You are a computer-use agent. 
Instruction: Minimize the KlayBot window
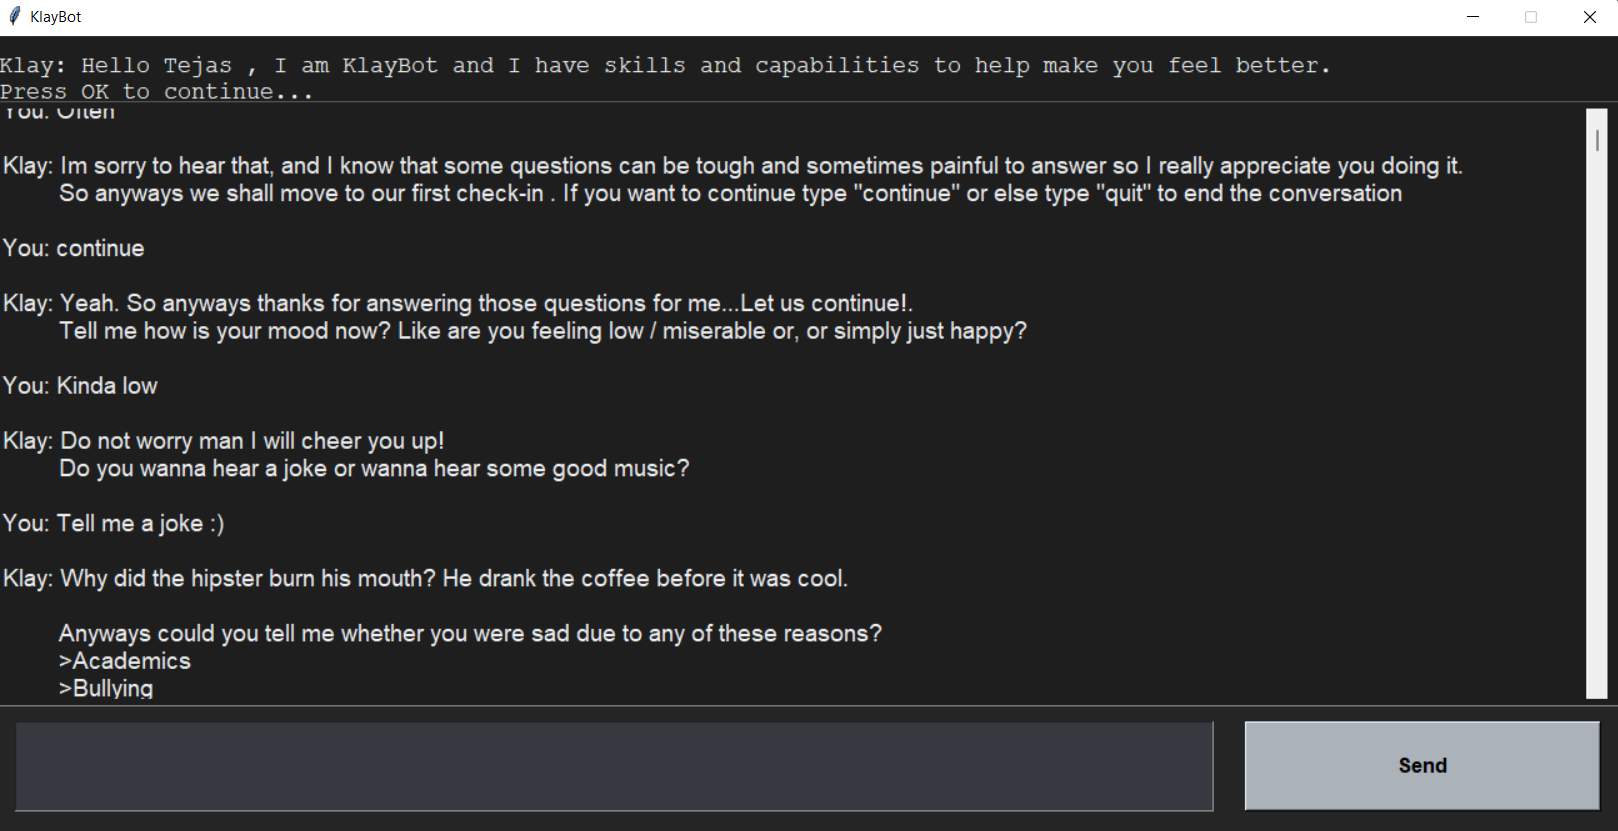tap(1471, 16)
